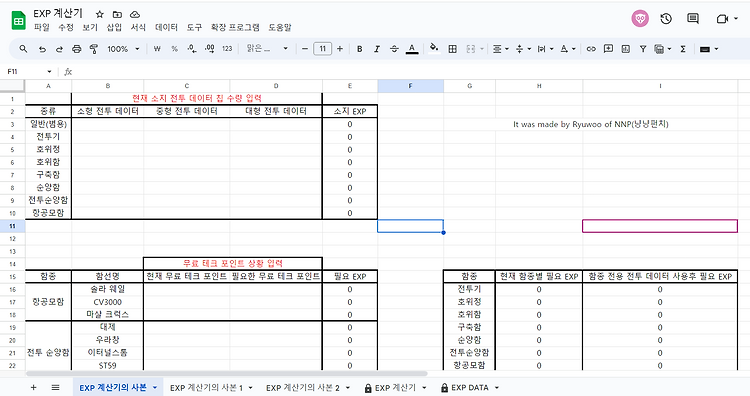The image size is (750, 396).
Task: Switch to locked EXP 계산기 sheet
Action: pyautogui.click(x=395, y=387)
